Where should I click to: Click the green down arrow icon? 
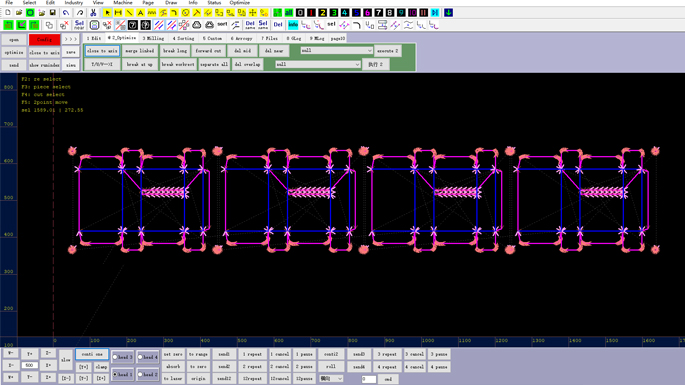point(448,13)
